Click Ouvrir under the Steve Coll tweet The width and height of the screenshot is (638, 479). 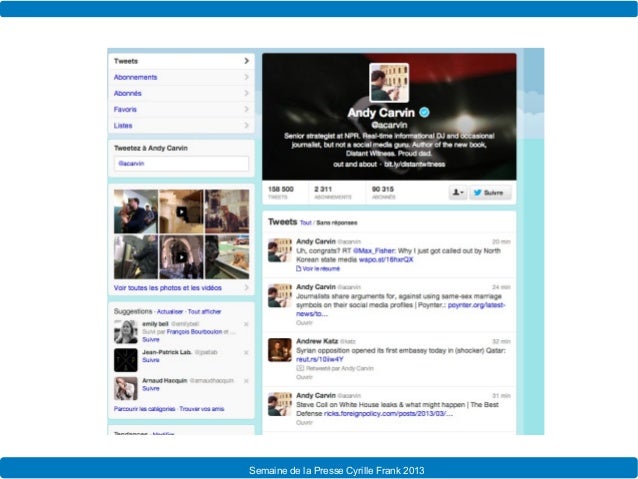pyautogui.click(x=304, y=422)
